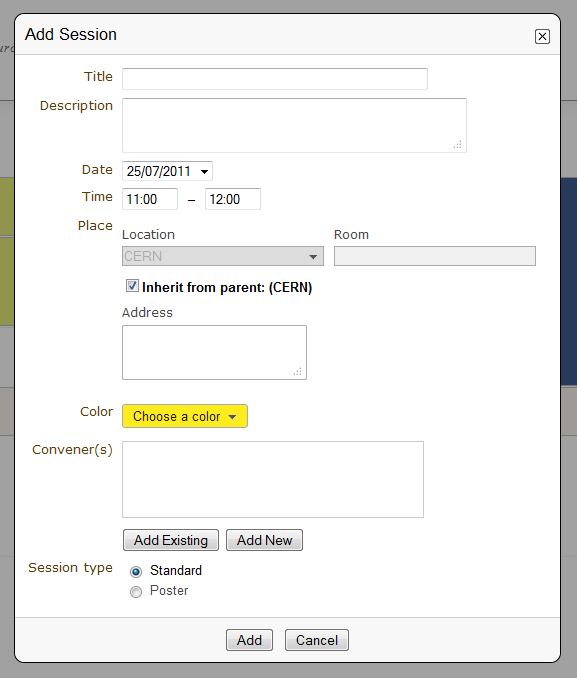Uncheck Inherit from parent checkbox
This screenshot has width=577, height=678.
pos(132,286)
